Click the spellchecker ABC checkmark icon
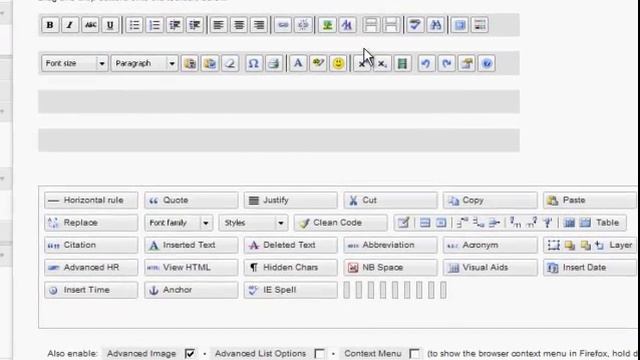Screen dimensions: 640x360 point(415,25)
